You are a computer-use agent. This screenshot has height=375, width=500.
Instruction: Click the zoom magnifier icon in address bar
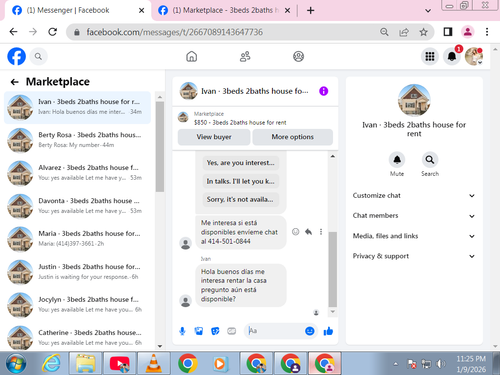pyautogui.click(x=384, y=32)
